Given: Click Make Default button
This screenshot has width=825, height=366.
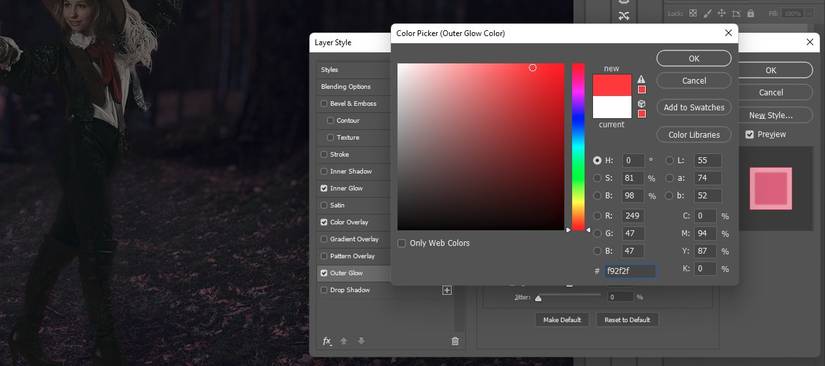Looking at the screenshot, I should (x=562, y=320).
